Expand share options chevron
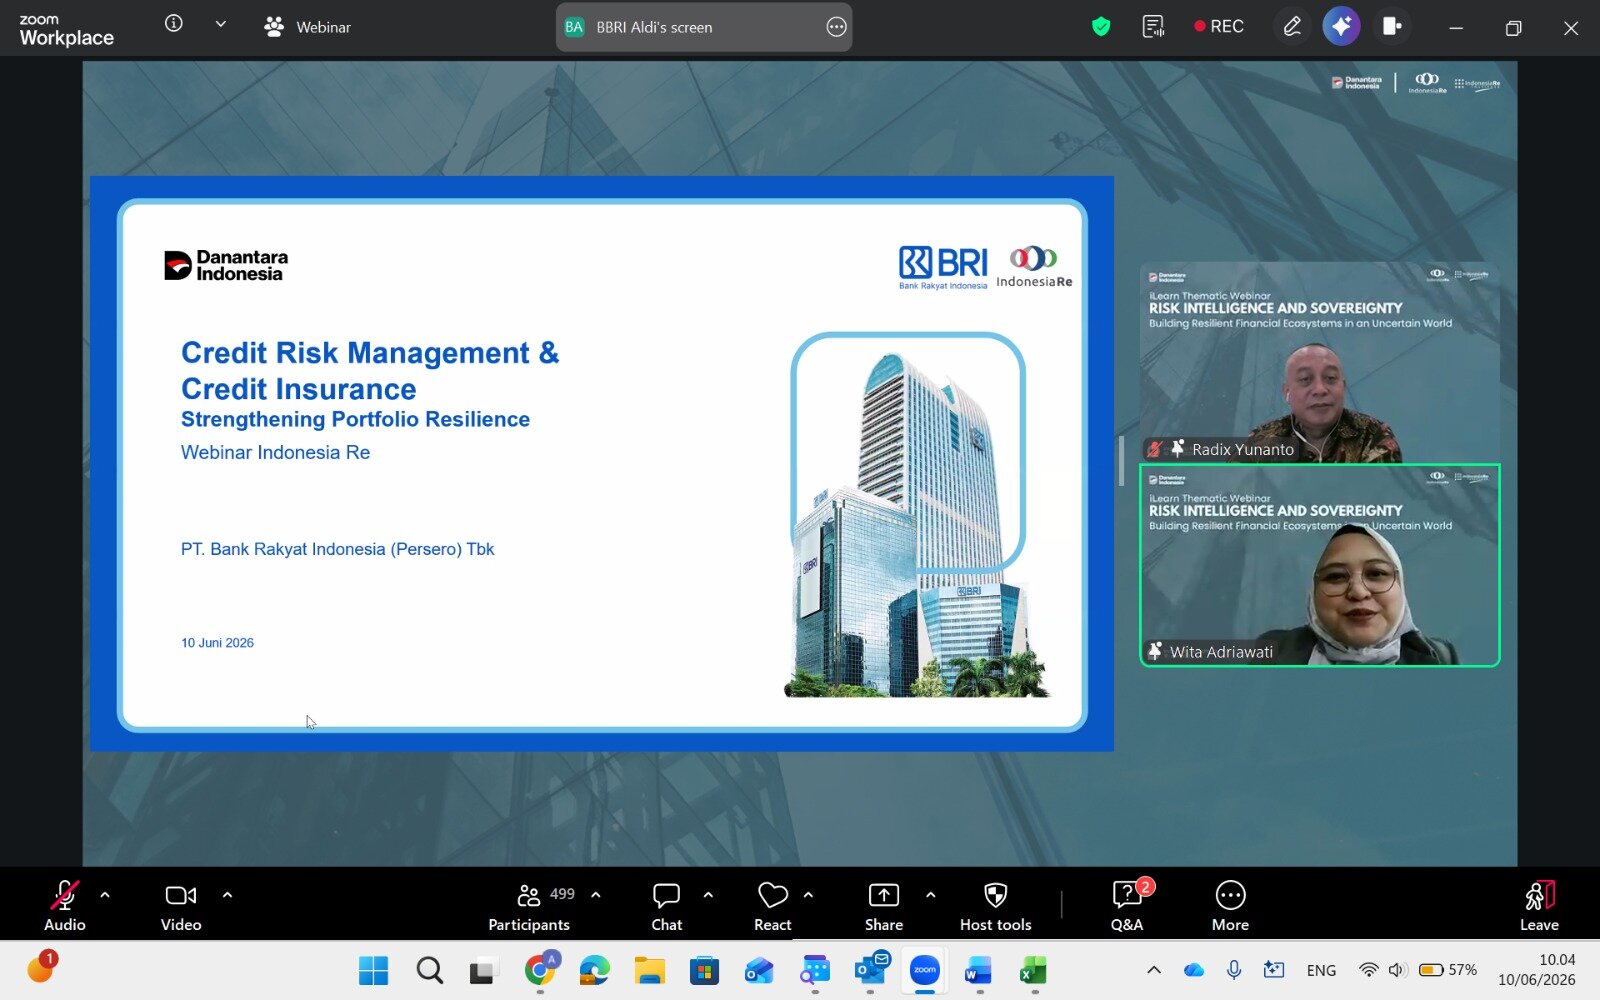Image resolution: width=1600 pixels, height=1000 pixels. (x=930, y=895)
